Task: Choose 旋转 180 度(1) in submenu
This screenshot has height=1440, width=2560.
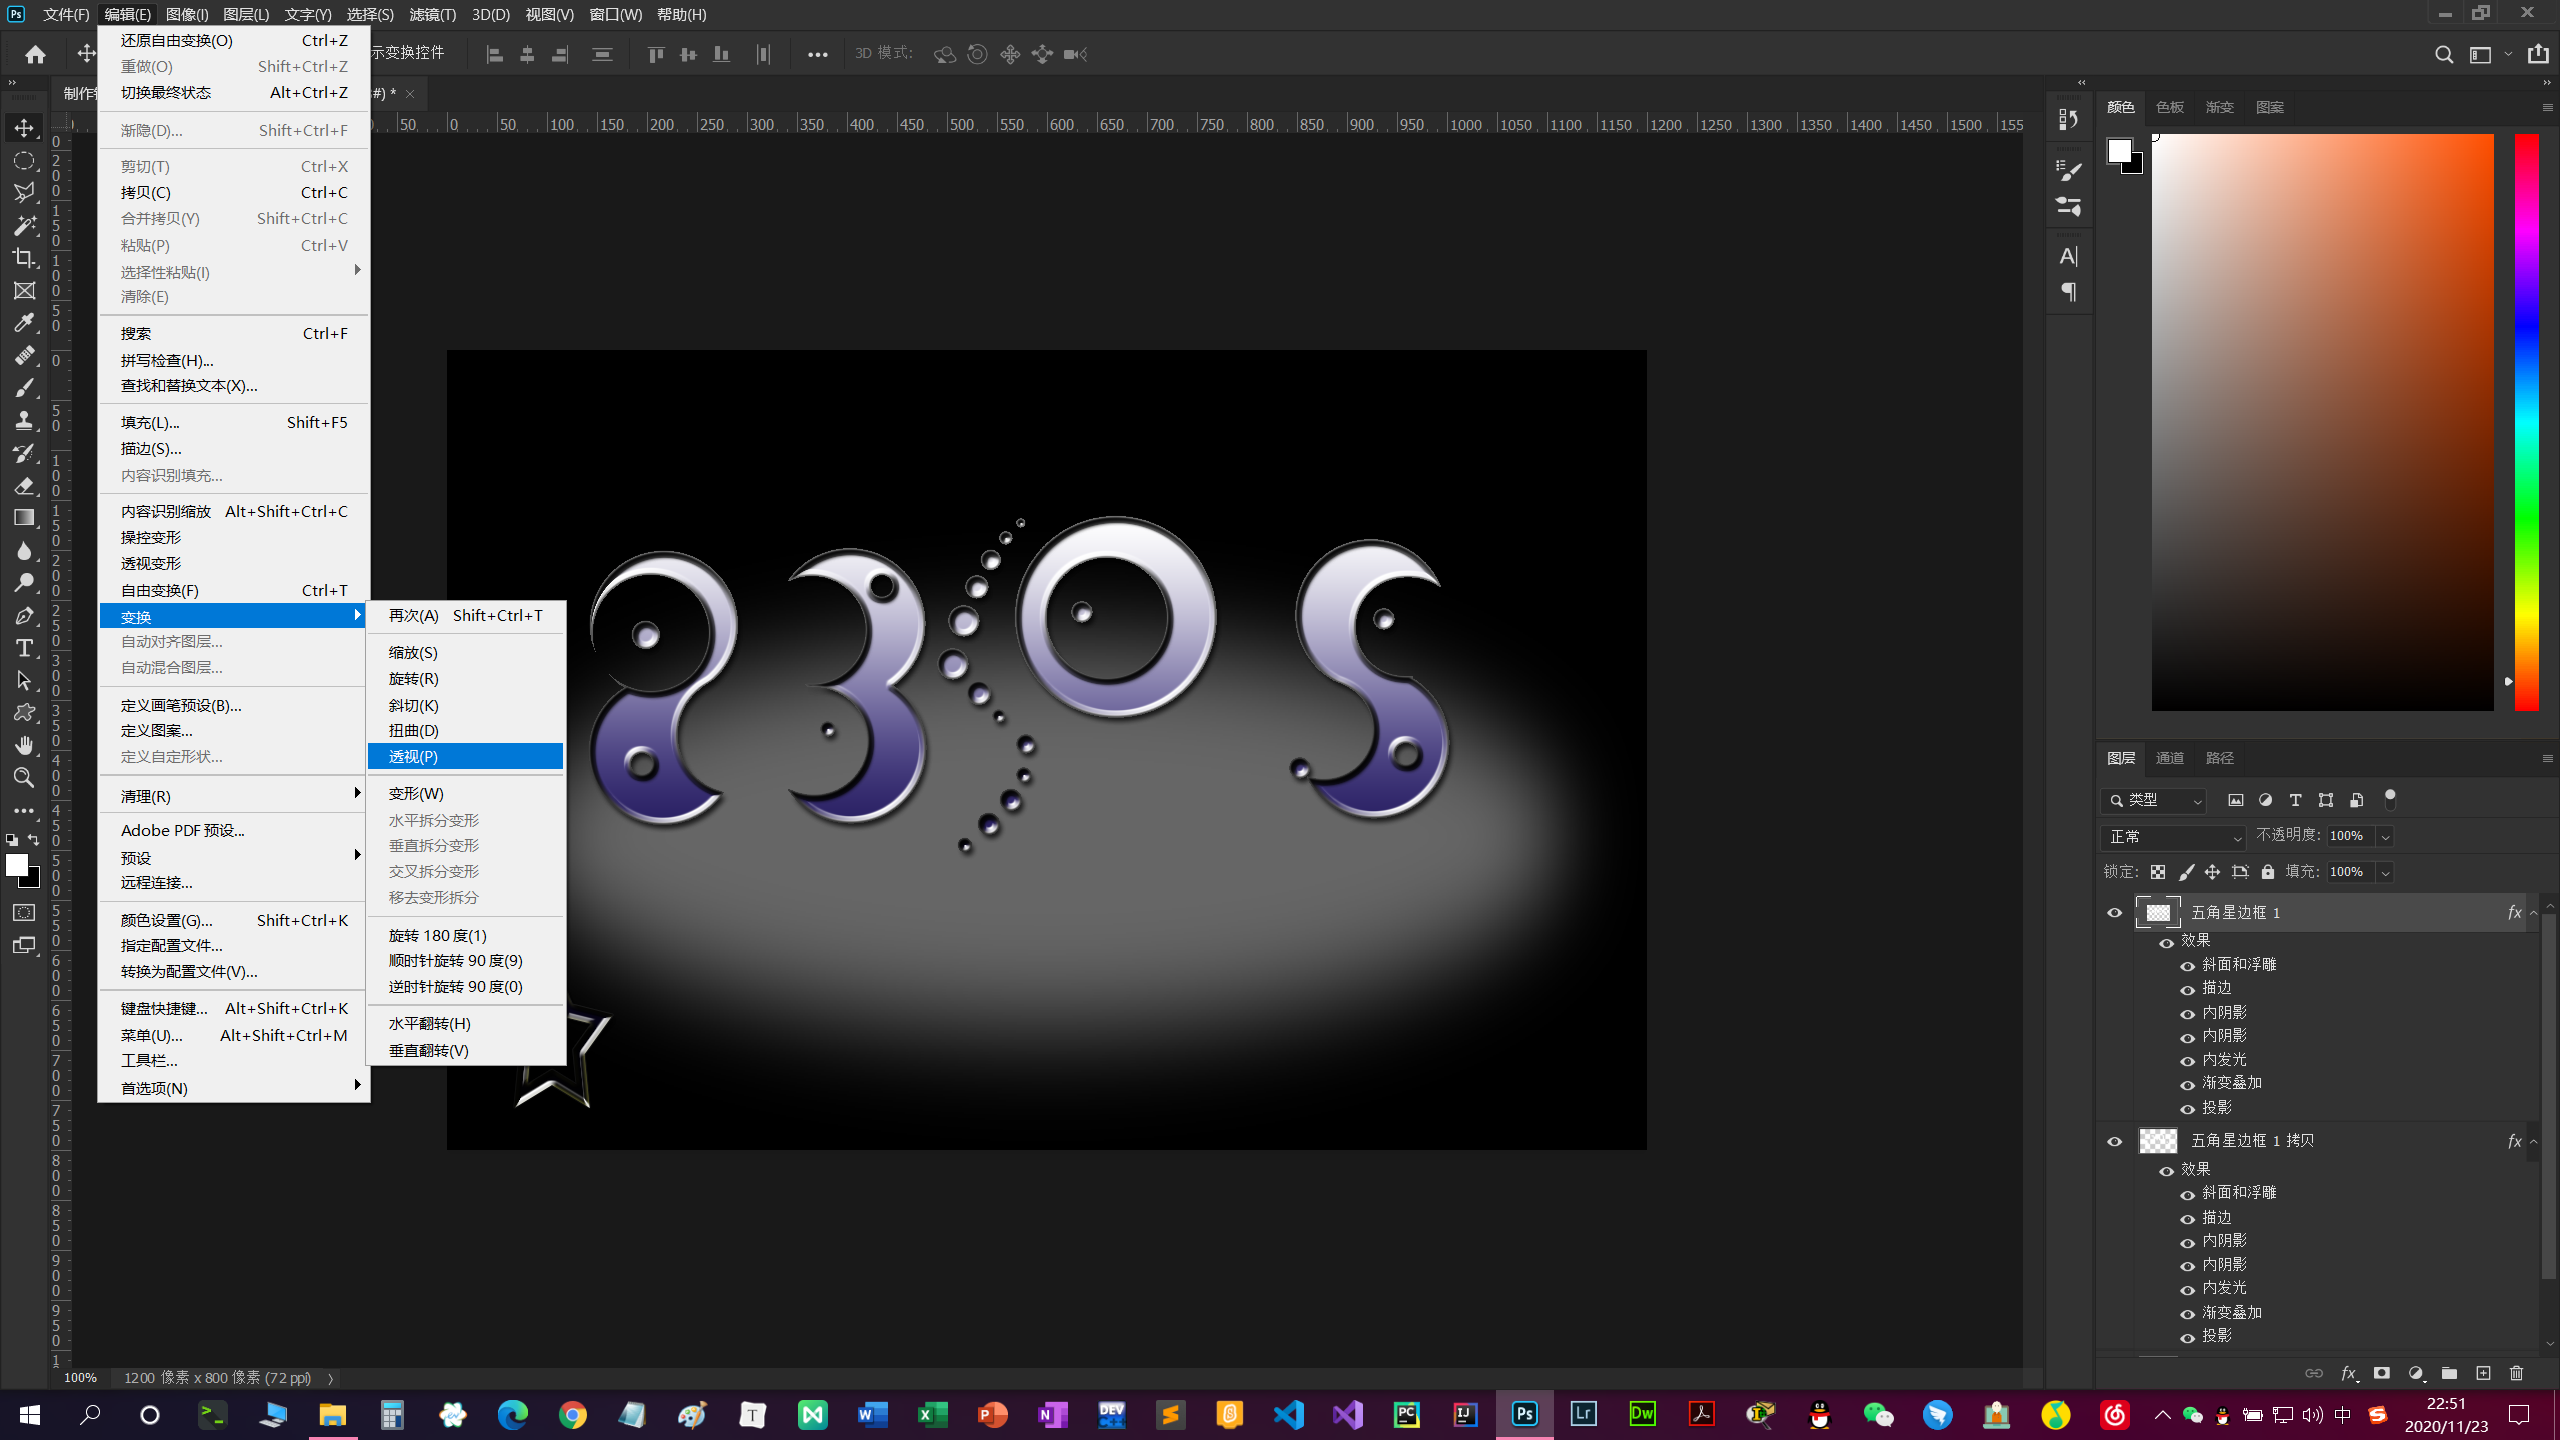Action: click(x=465, y=936)
